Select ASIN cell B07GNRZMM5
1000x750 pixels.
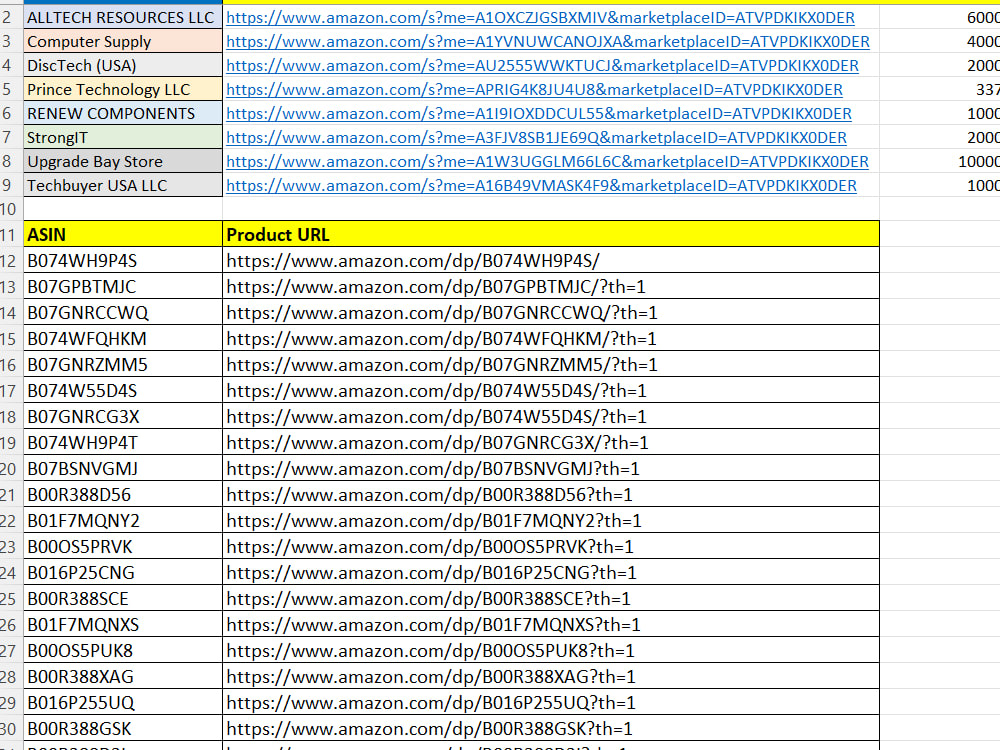pyautogui.click(x=123, y=365)
